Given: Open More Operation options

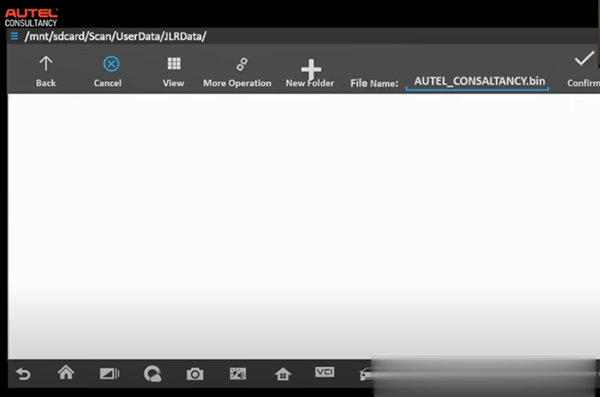Looking at the screenshot, I should click(237, 72).
